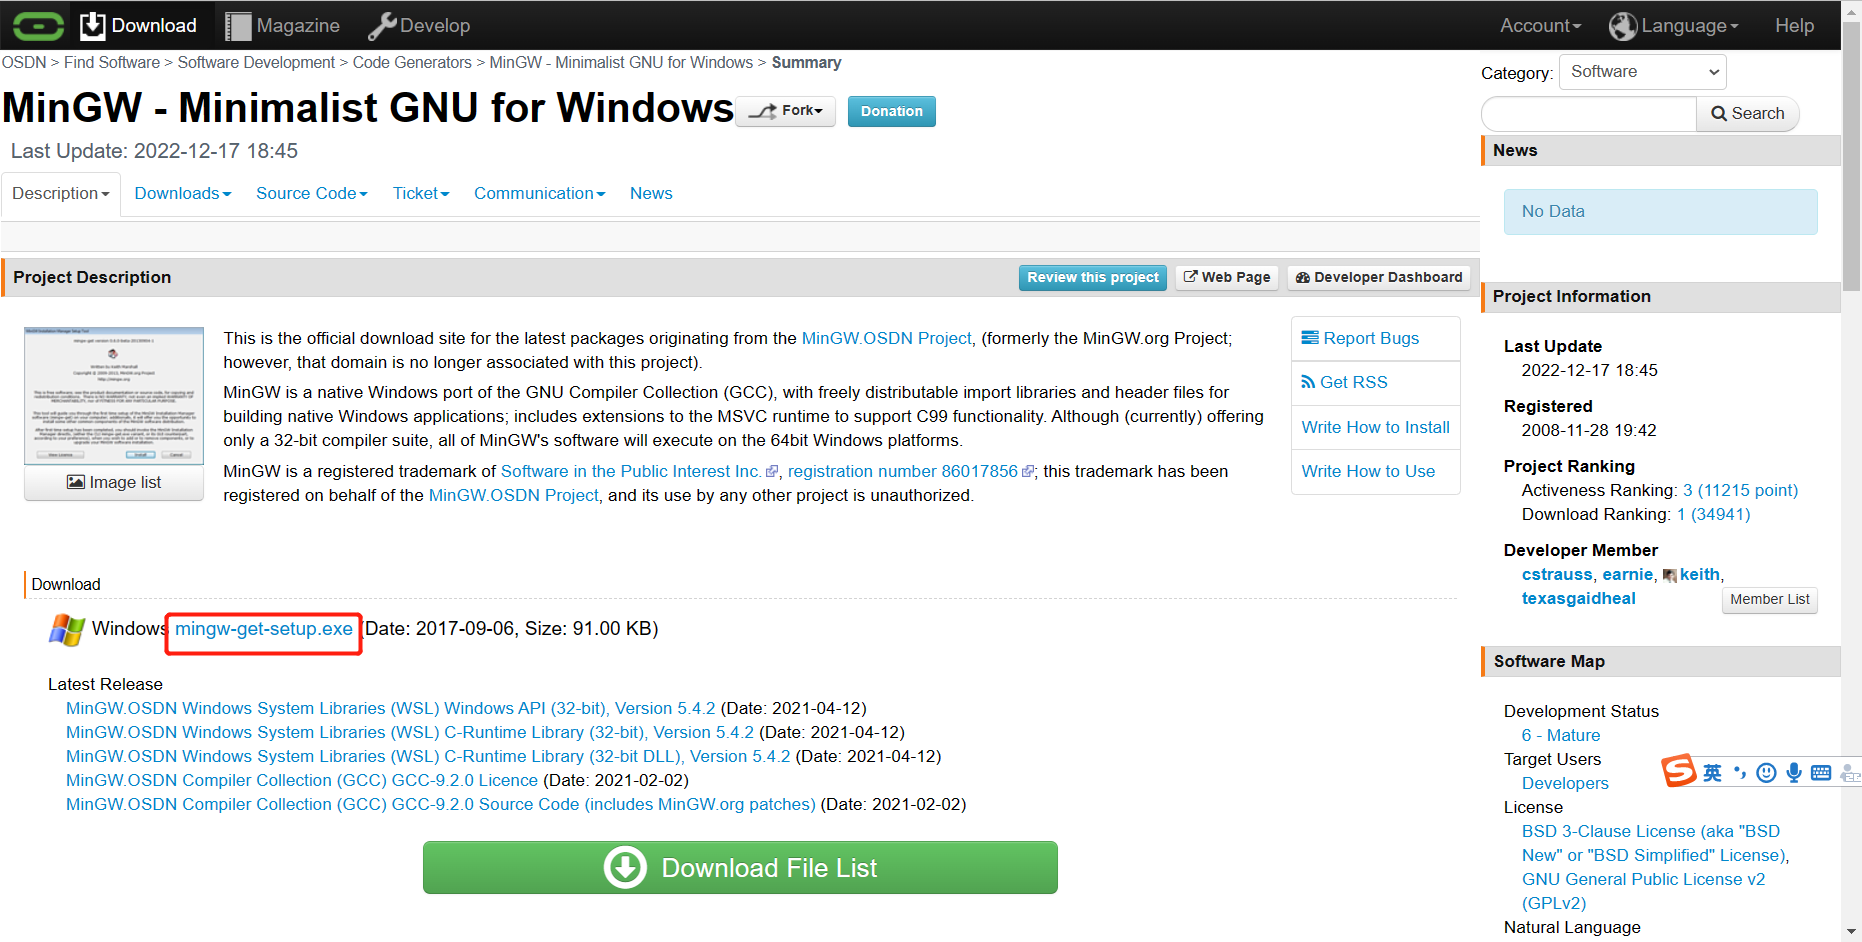Click the Sogou input method S icon
Viewport: 1862px width, 942px height.
[x=1679, y=771]
